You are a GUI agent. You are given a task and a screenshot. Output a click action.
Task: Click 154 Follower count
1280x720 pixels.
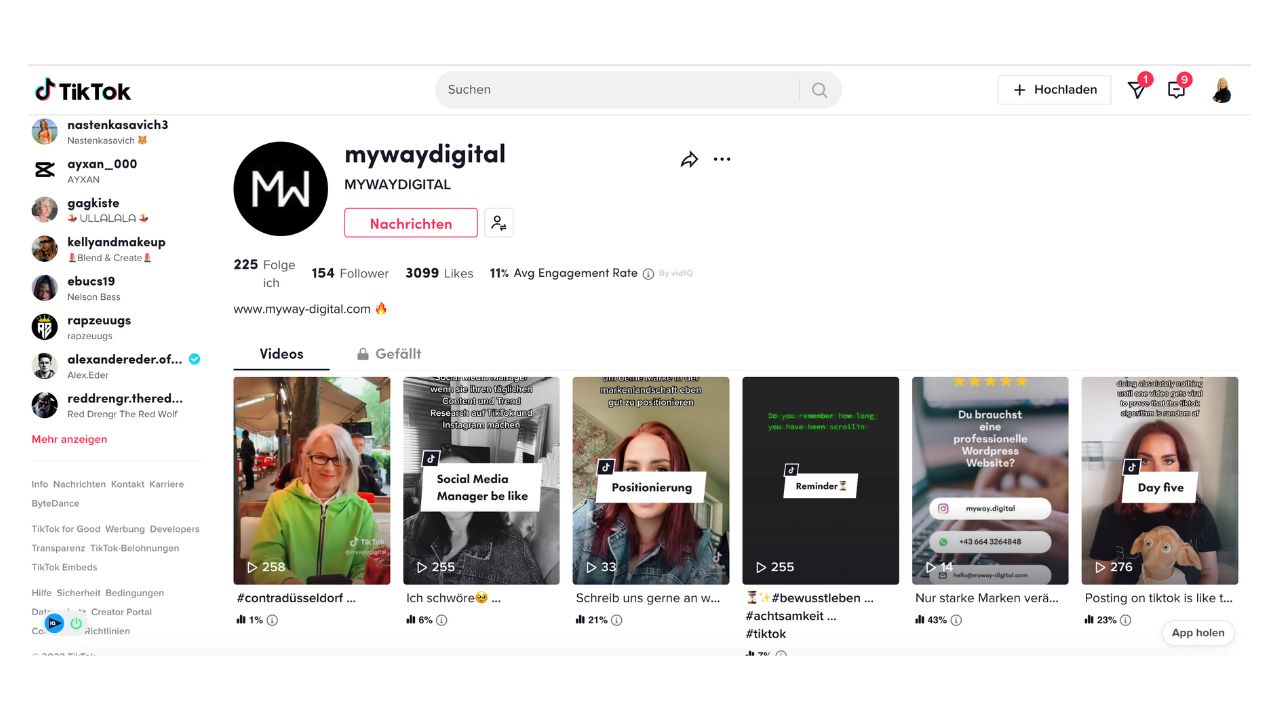(x=350, y=273)
